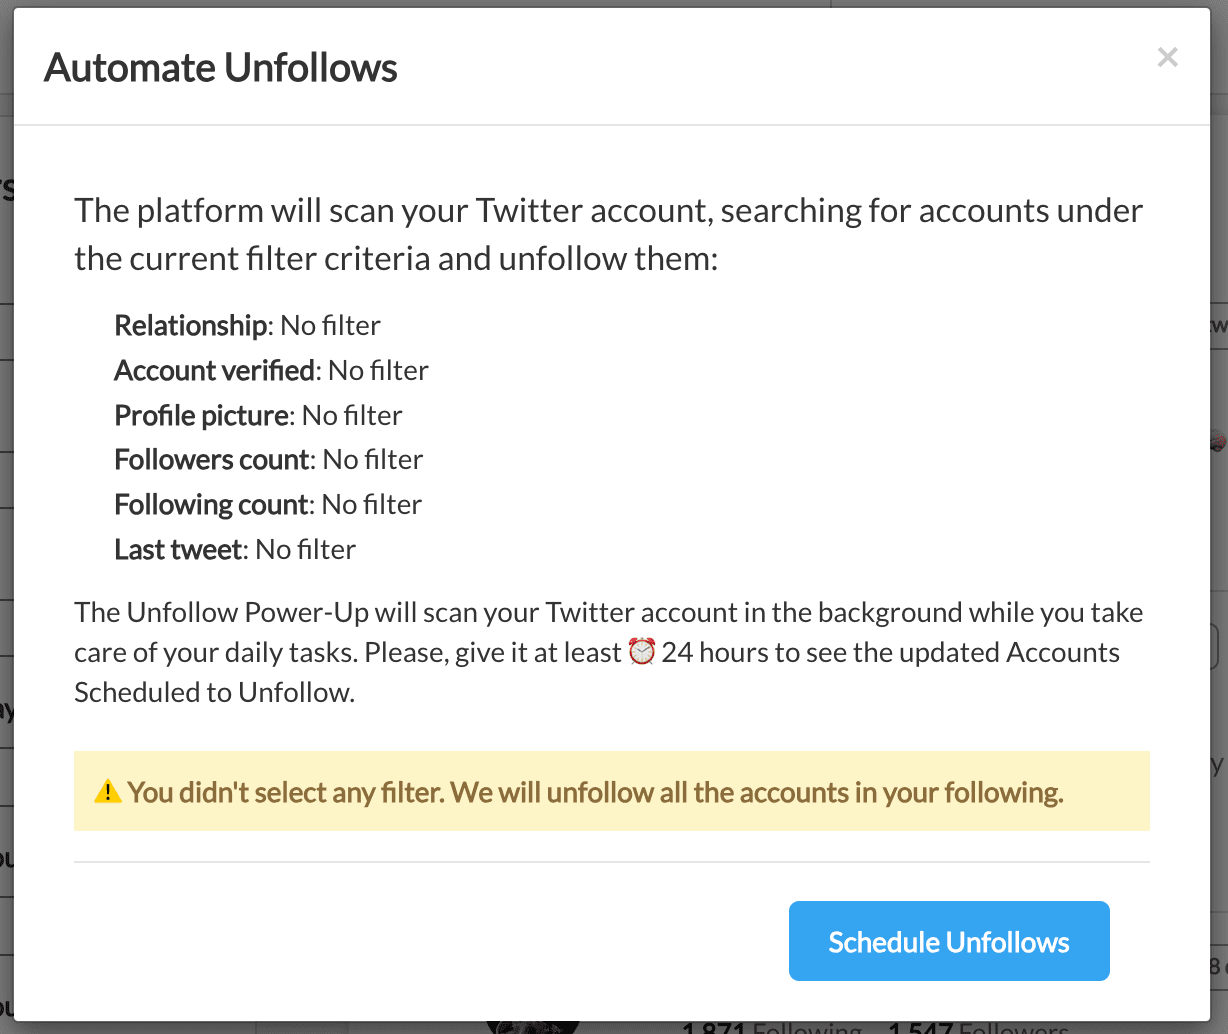Select the Automate Unfollows dialog title
This screenshot has height=1034, width=1228.
pos(221,68)
